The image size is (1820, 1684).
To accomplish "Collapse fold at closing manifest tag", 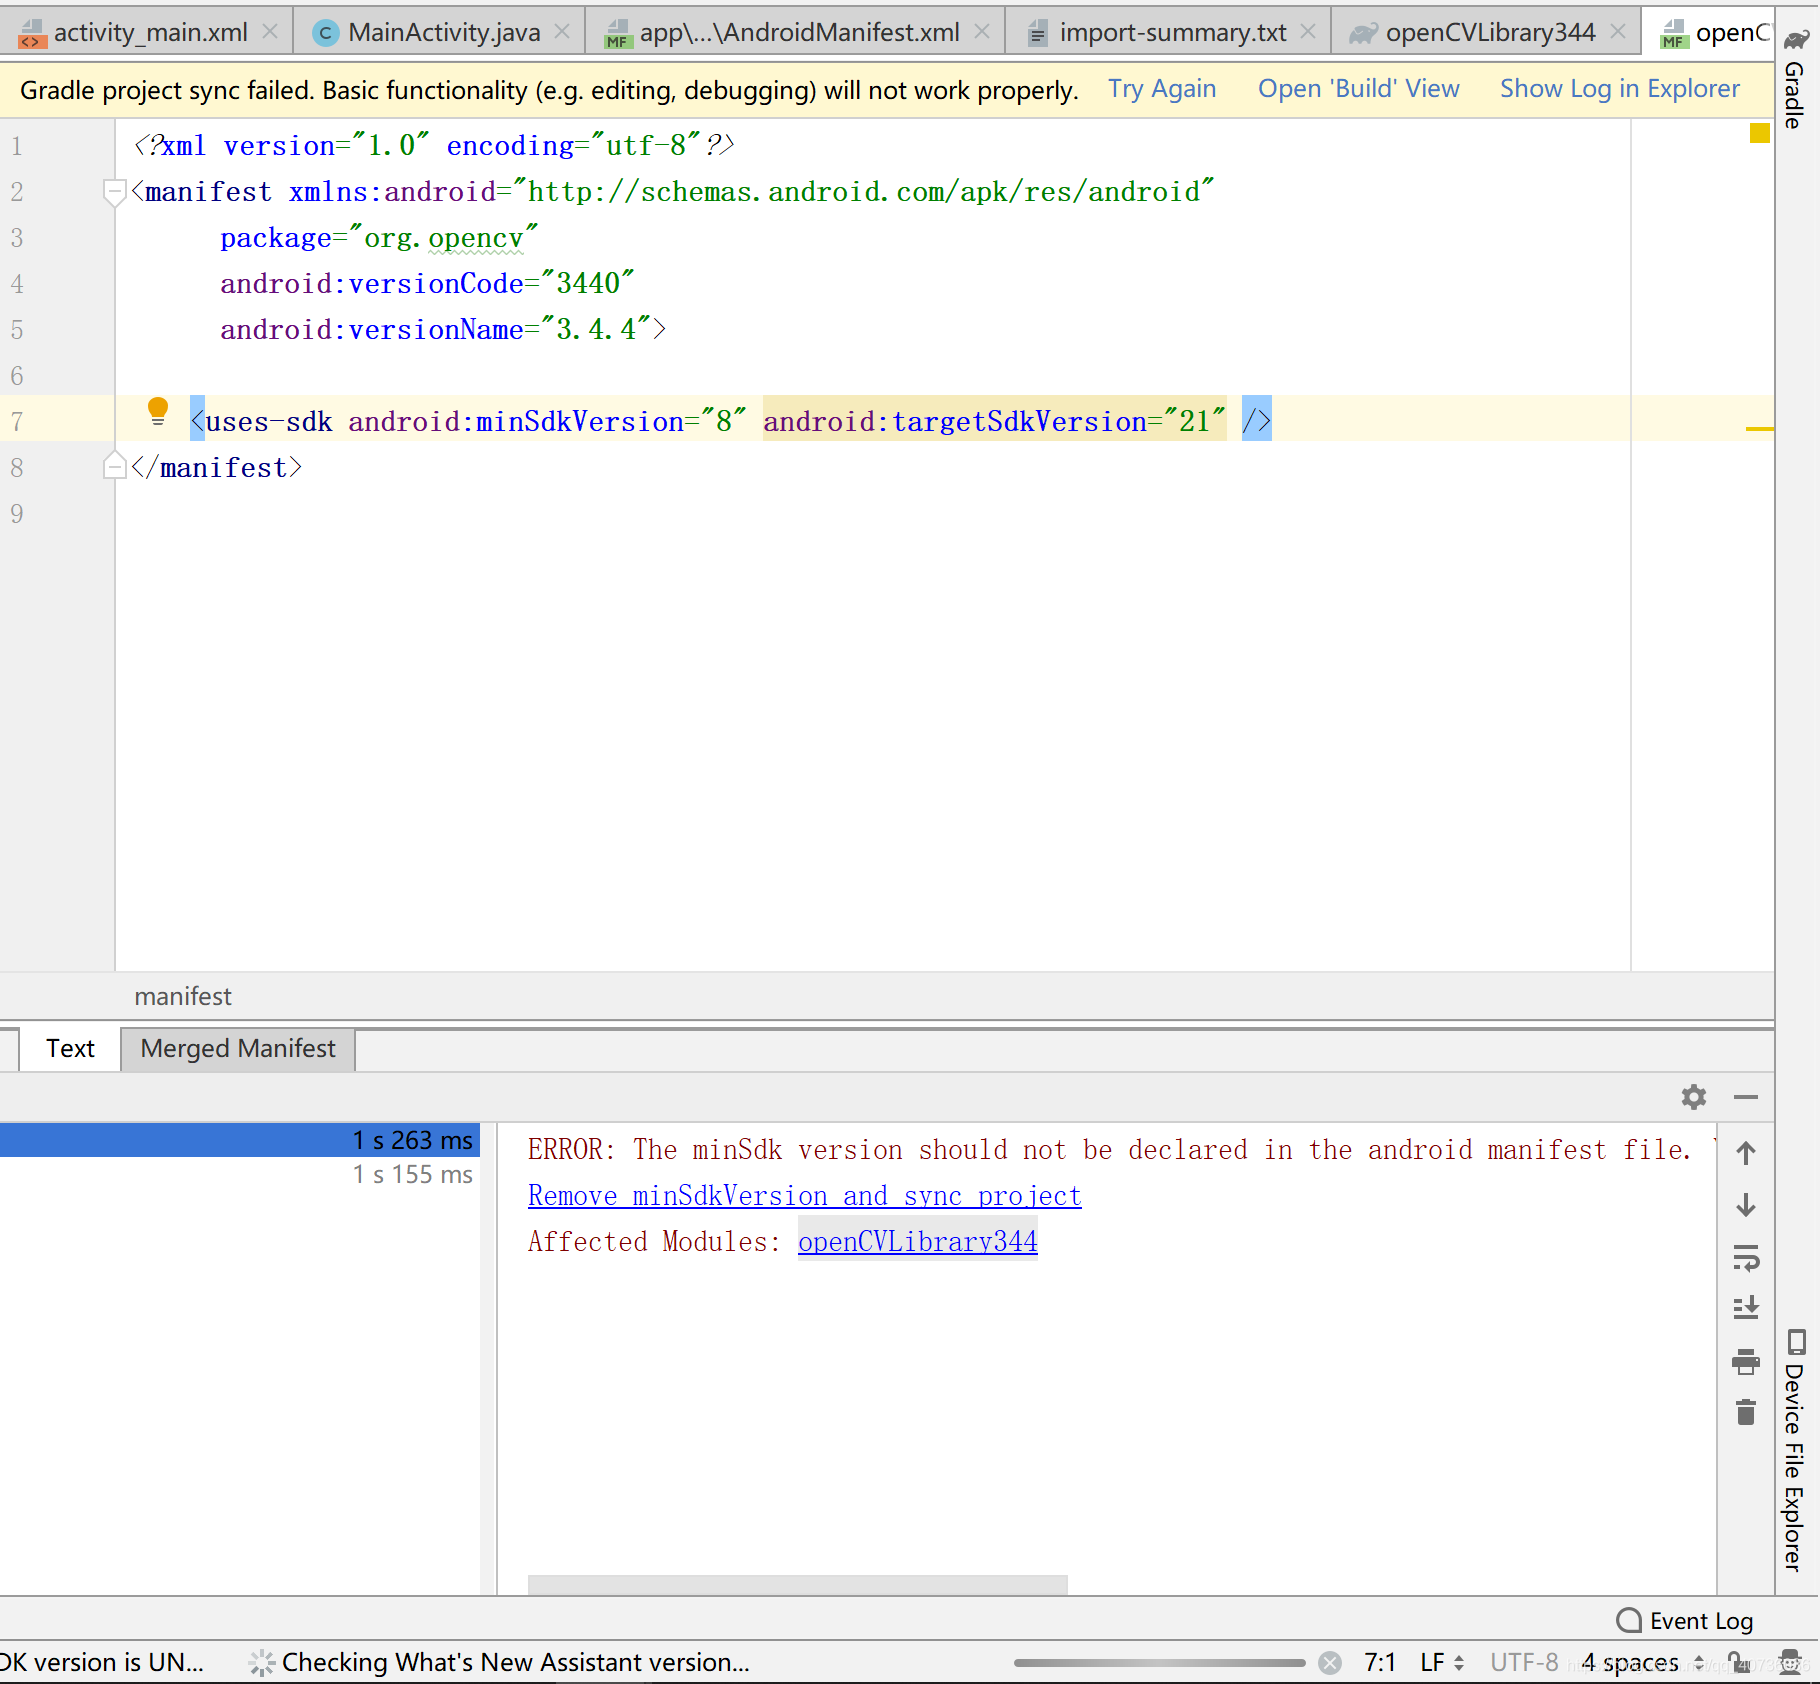I will 114,466.
